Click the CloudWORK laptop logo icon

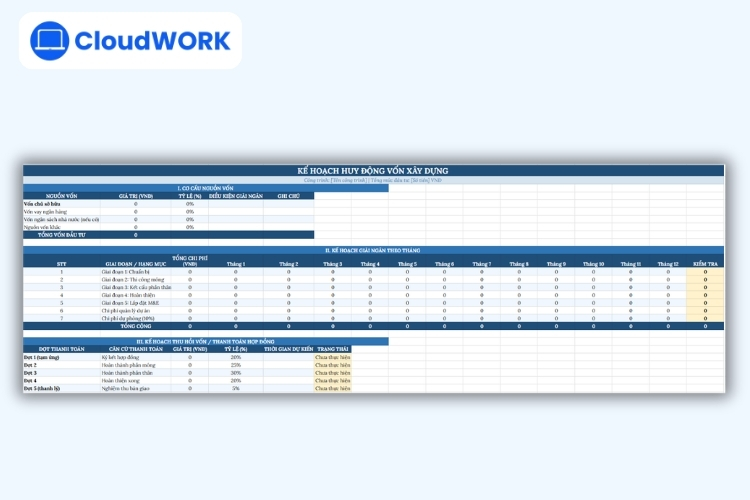(49, 40)
